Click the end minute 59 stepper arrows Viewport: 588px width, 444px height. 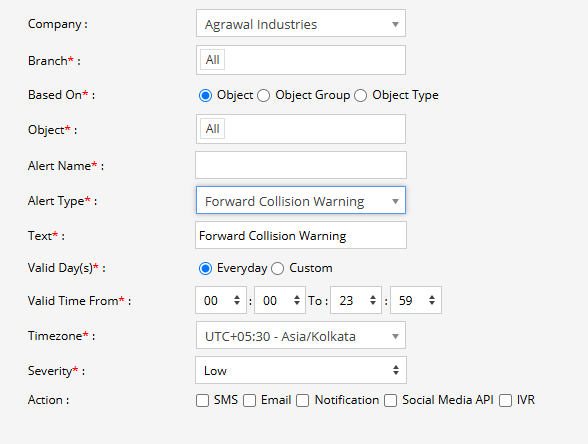pyautogui.click(x=432, y=300)
